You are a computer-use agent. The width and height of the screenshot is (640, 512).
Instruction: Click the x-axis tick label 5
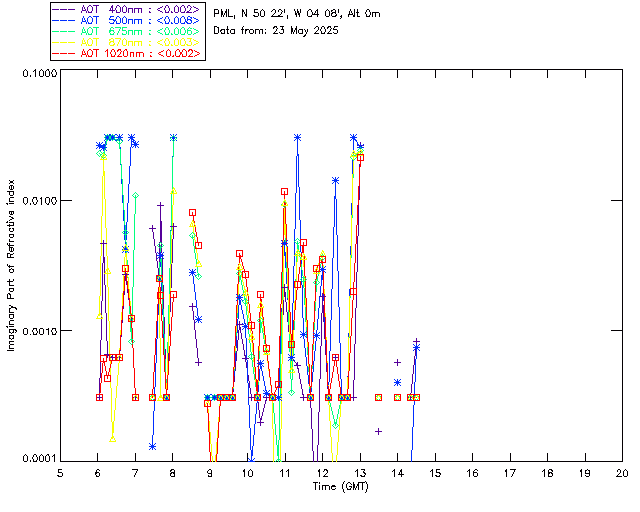pos(60,473)
